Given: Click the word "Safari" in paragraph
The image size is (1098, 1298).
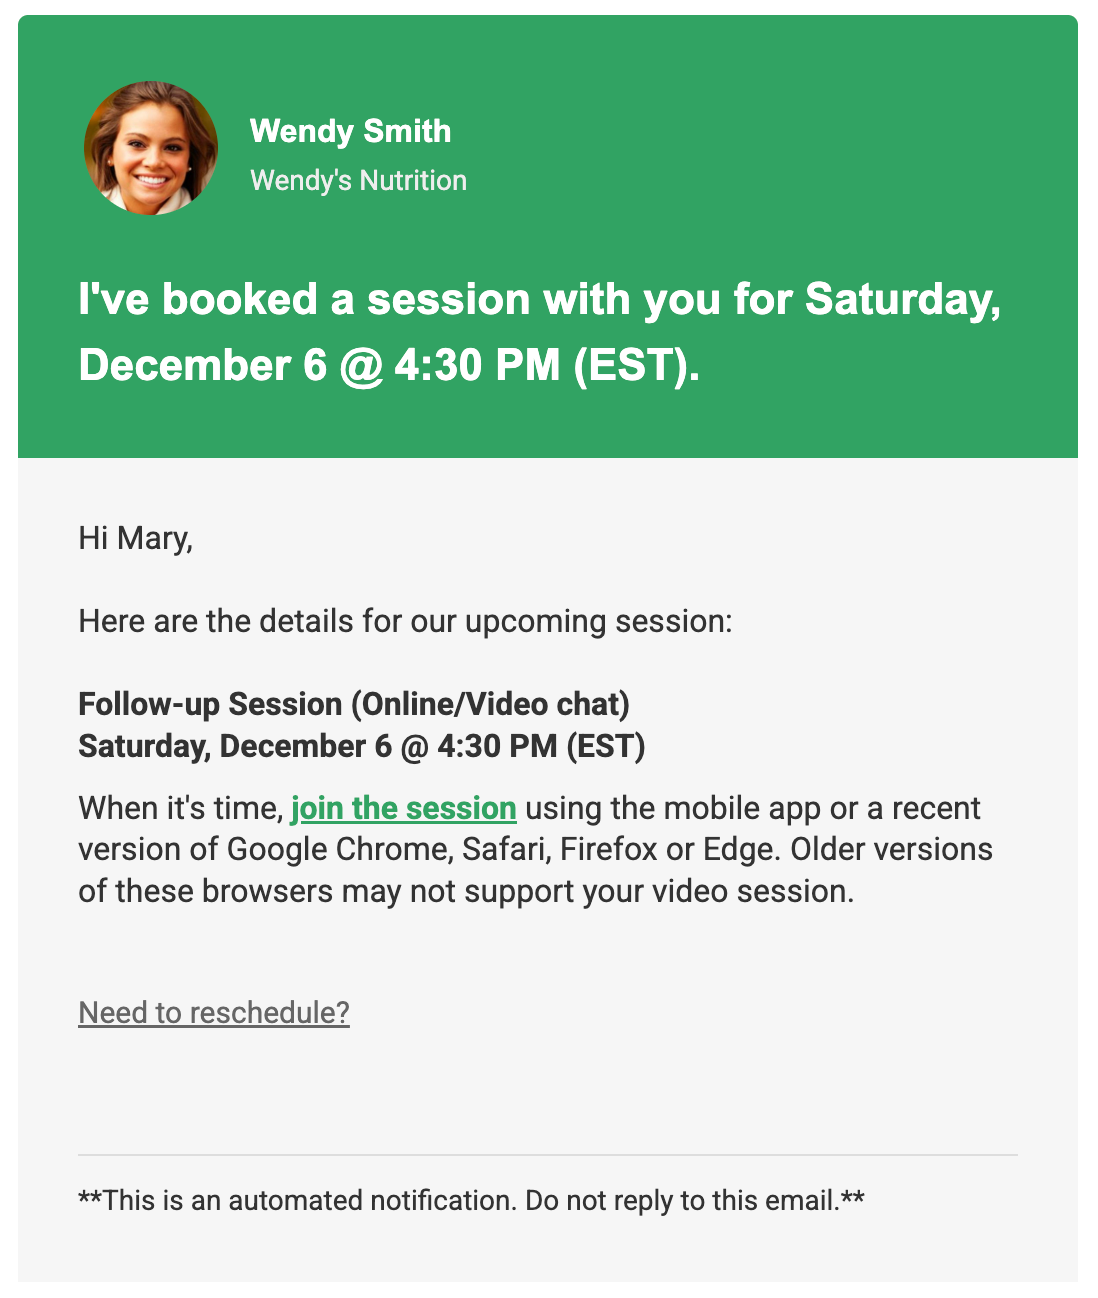Looking at the screenshot, I should click(x=506, y=849).
